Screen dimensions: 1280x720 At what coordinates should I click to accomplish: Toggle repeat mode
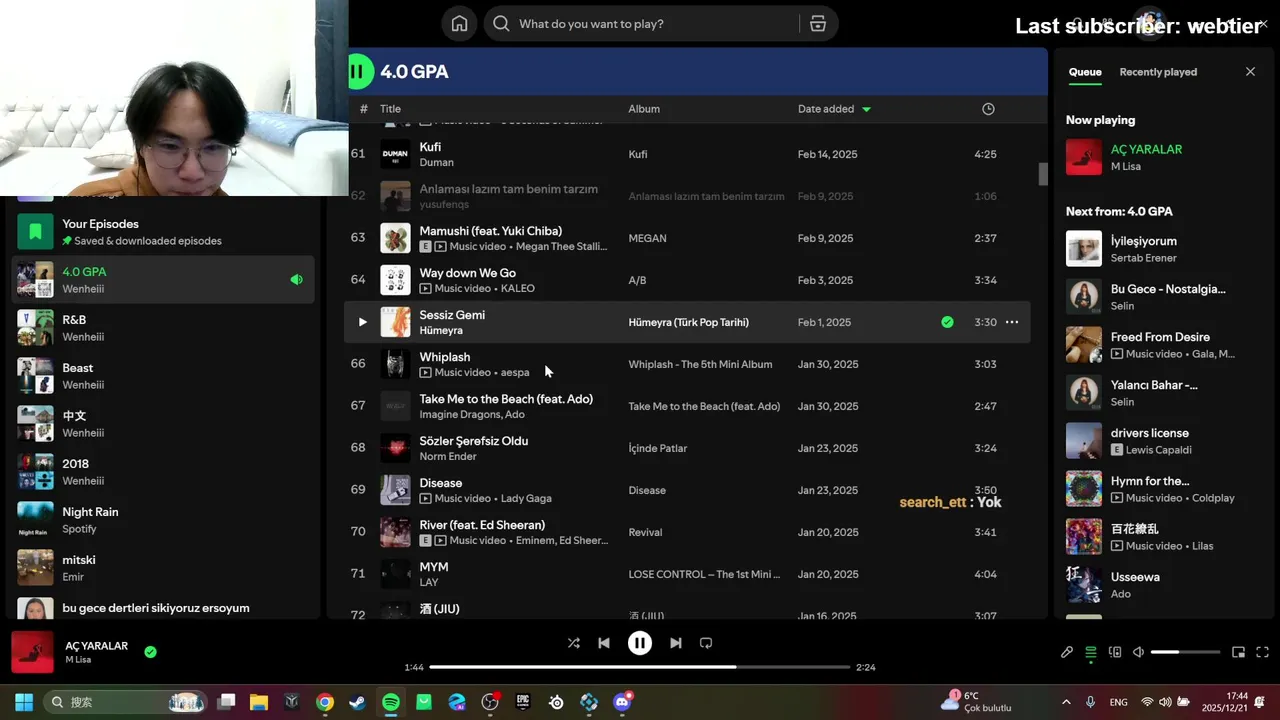point(706,643)
